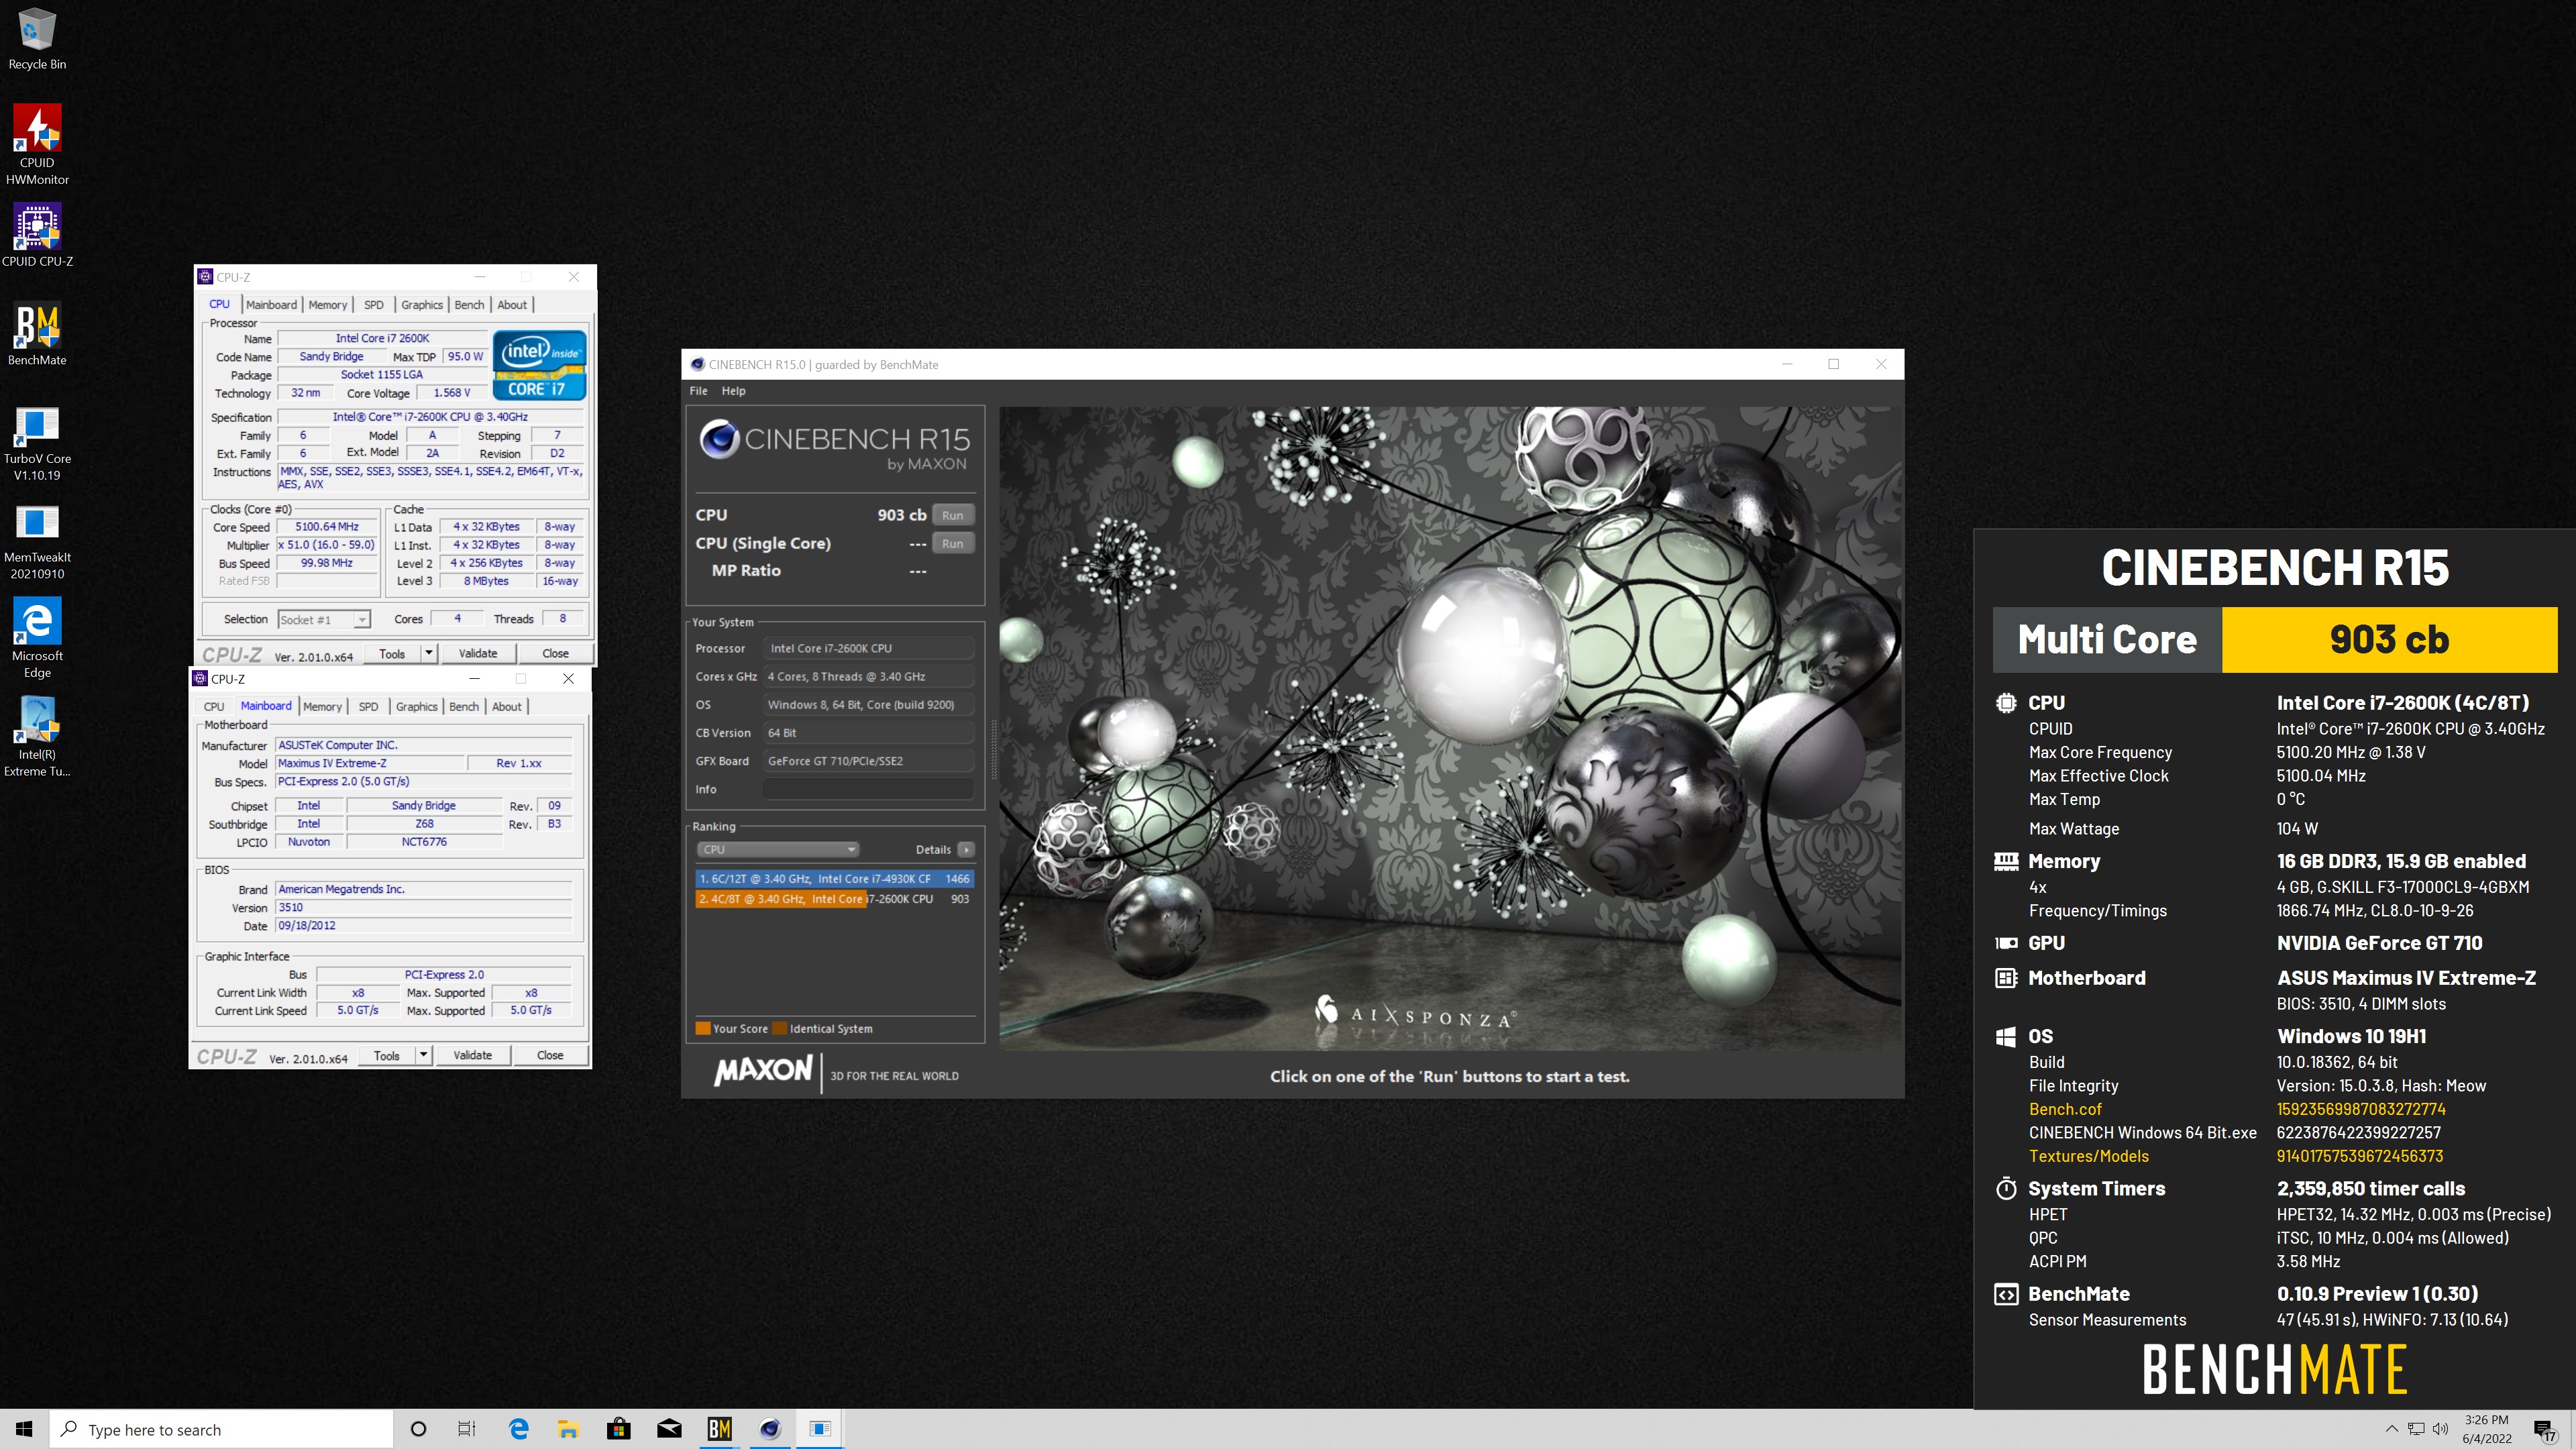
Task: Launch CPUID HWMonitor desktop shortcut
Action: pos(37,145)
